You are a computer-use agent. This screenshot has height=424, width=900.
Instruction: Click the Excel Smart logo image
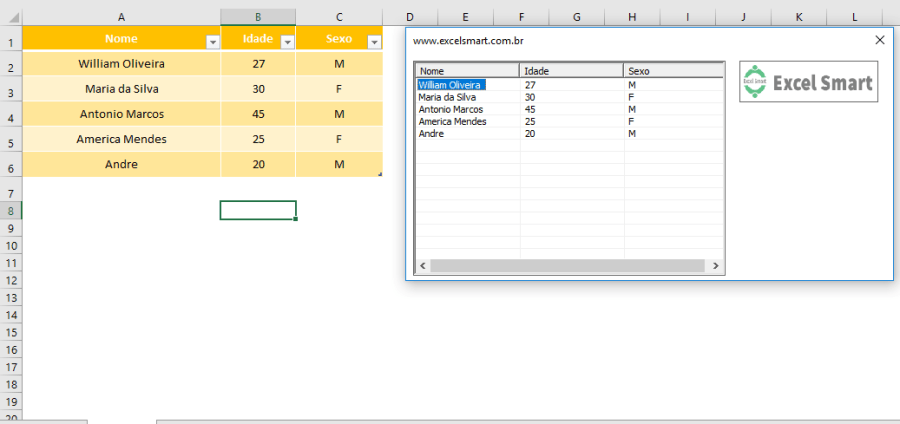(x=808, y=82)
